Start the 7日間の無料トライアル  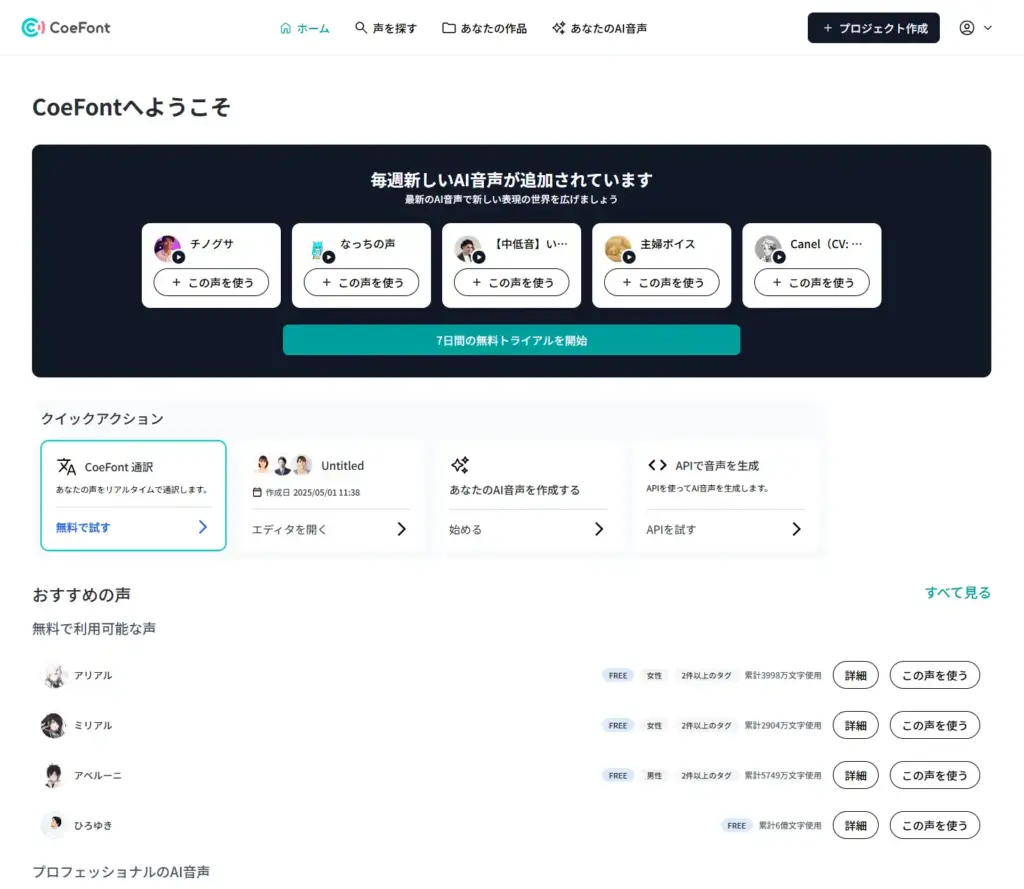click(511, 340)
